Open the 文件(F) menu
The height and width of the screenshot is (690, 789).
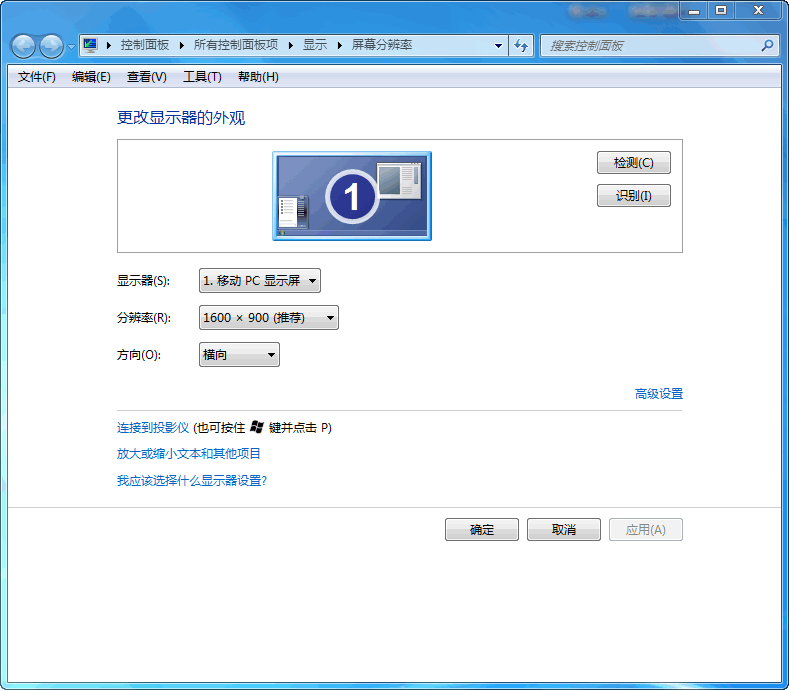[37, 77]
